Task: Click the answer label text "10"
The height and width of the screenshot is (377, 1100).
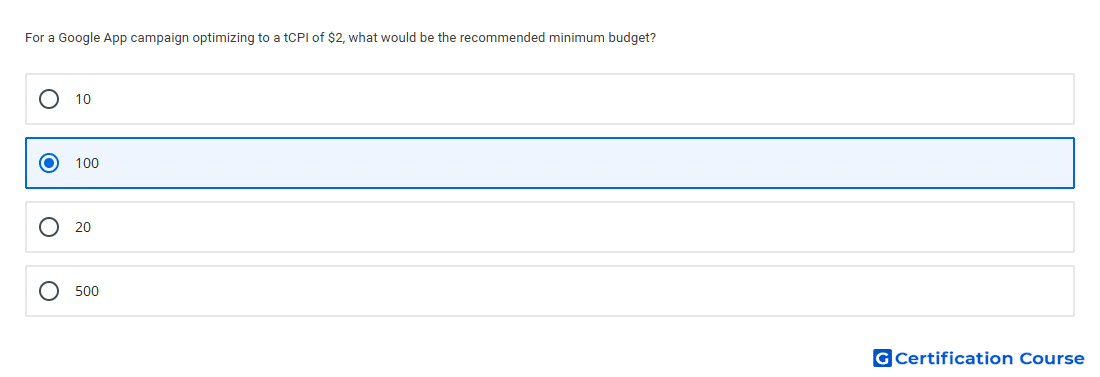Action: [x=83, y=99]
